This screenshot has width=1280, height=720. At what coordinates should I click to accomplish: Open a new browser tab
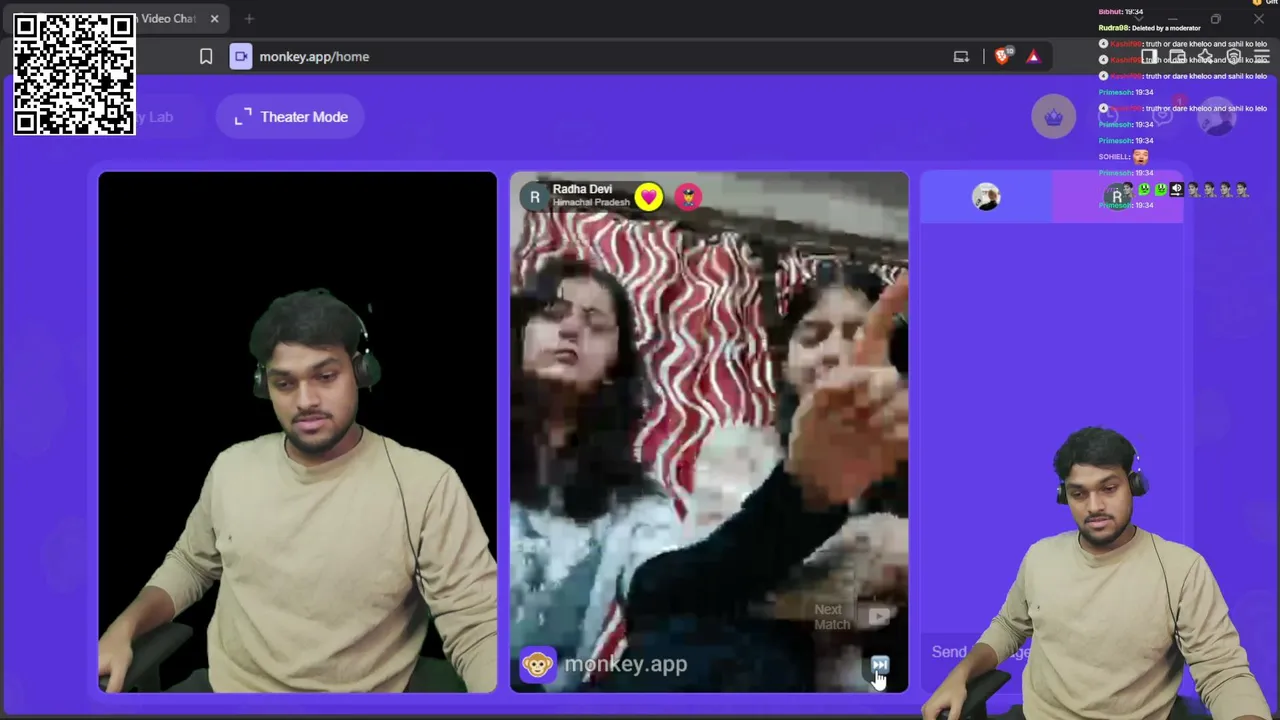pyautogui.click(x=249, y=18)
